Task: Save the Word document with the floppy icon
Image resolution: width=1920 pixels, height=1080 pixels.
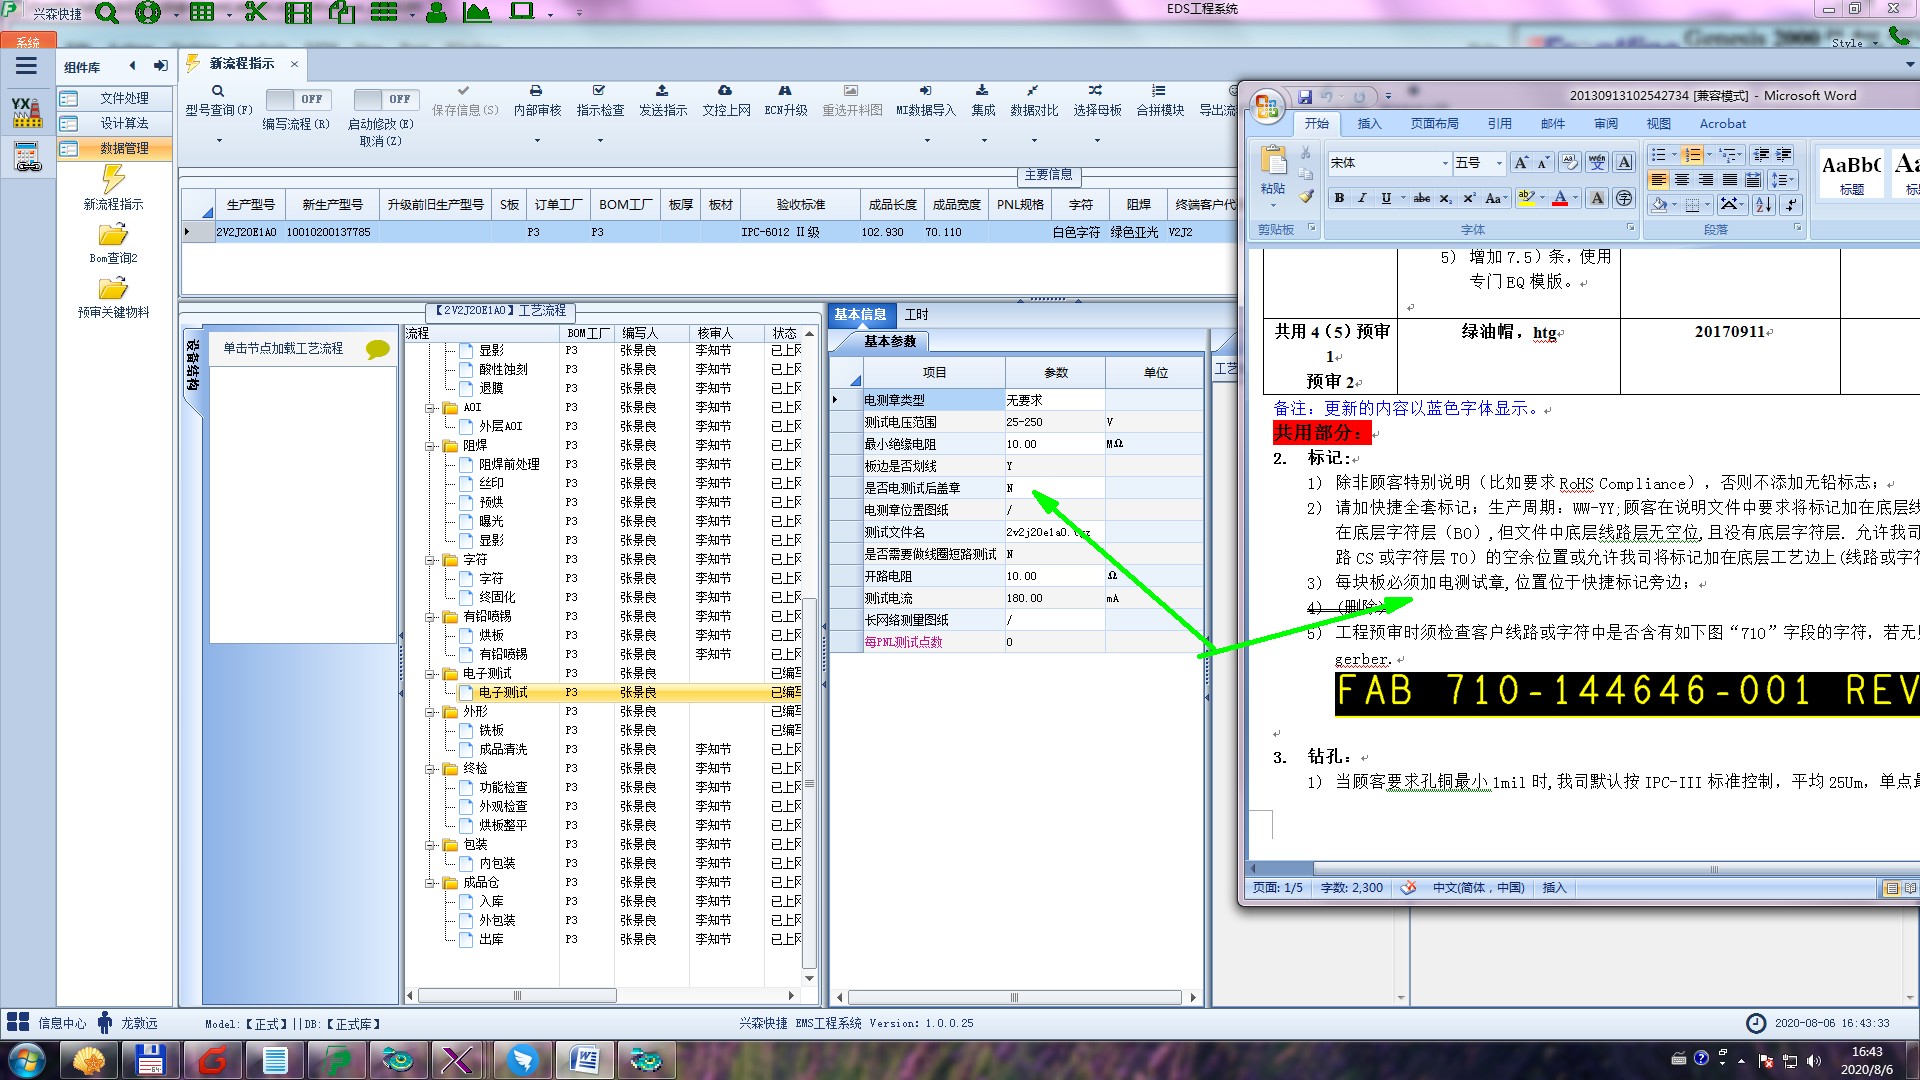Action: click(x=1305, y=97)
